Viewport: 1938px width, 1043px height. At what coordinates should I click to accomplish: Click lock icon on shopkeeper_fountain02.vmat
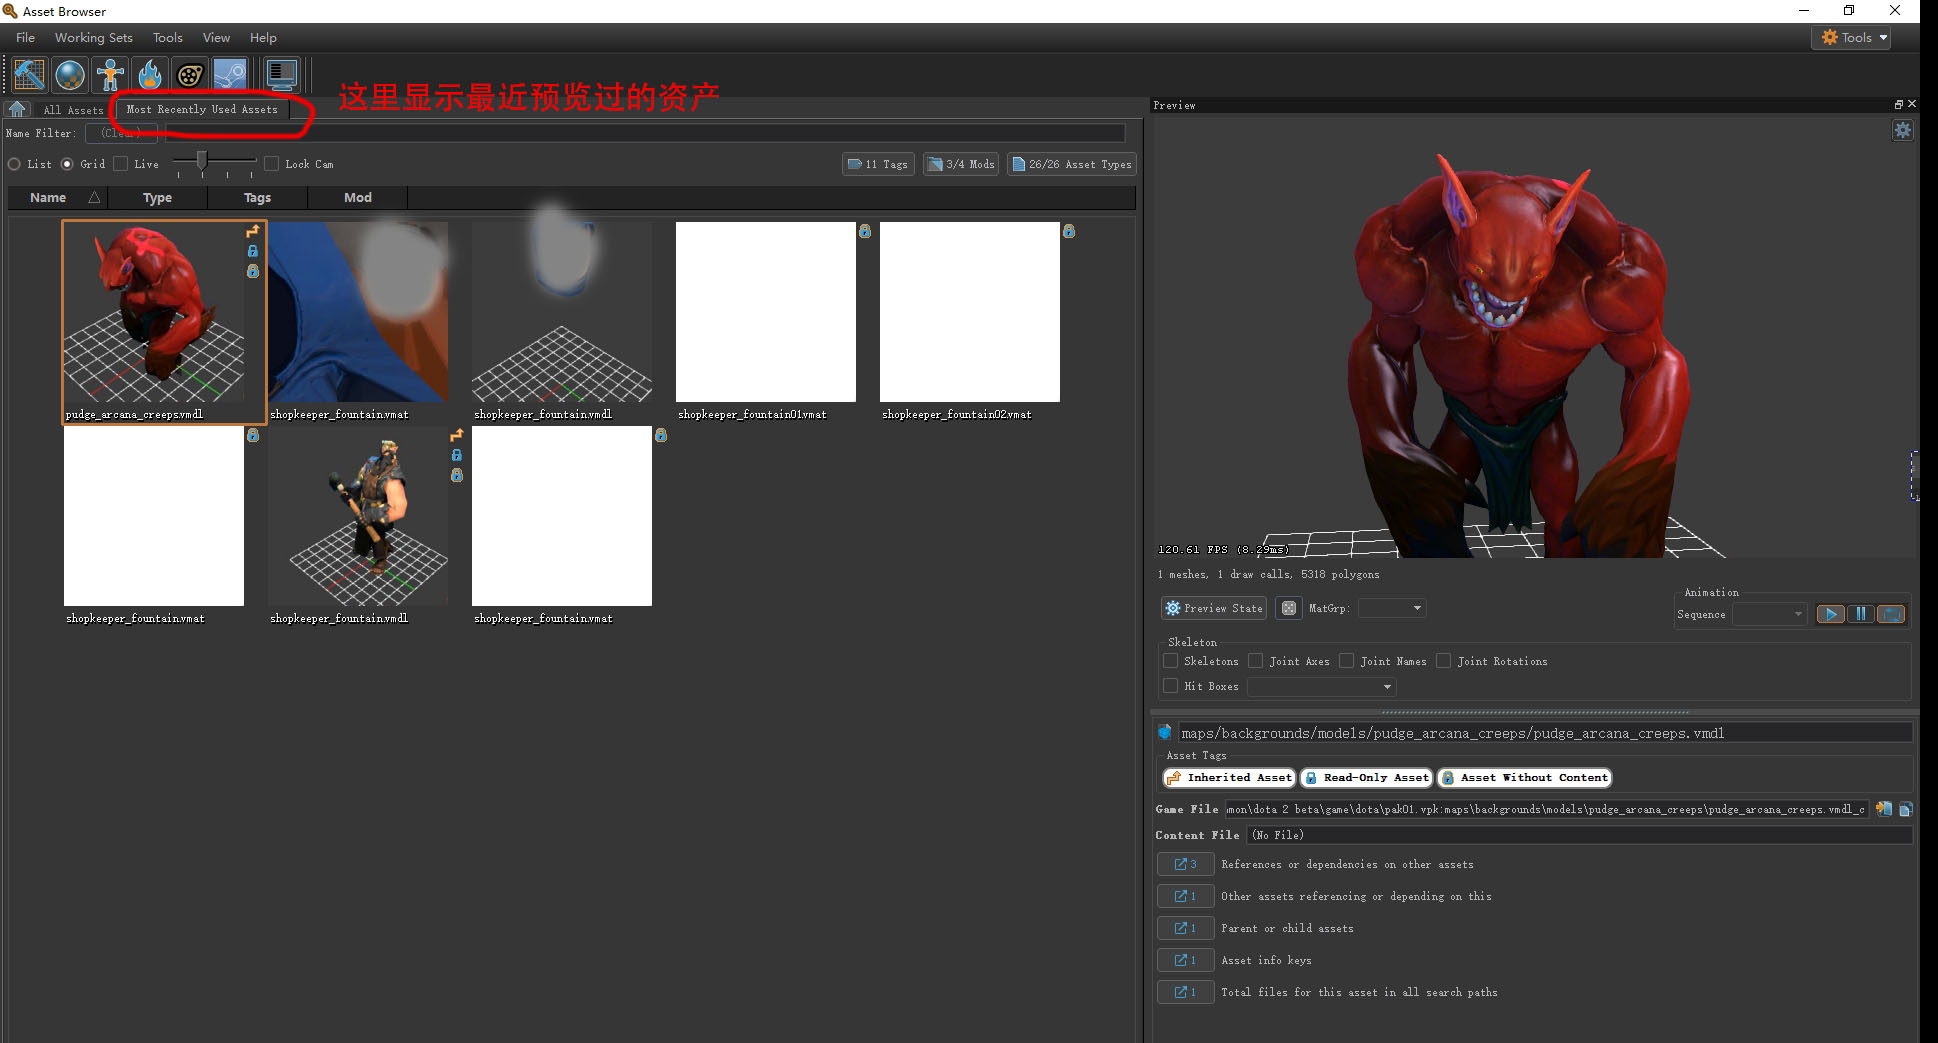[1069, 231]
